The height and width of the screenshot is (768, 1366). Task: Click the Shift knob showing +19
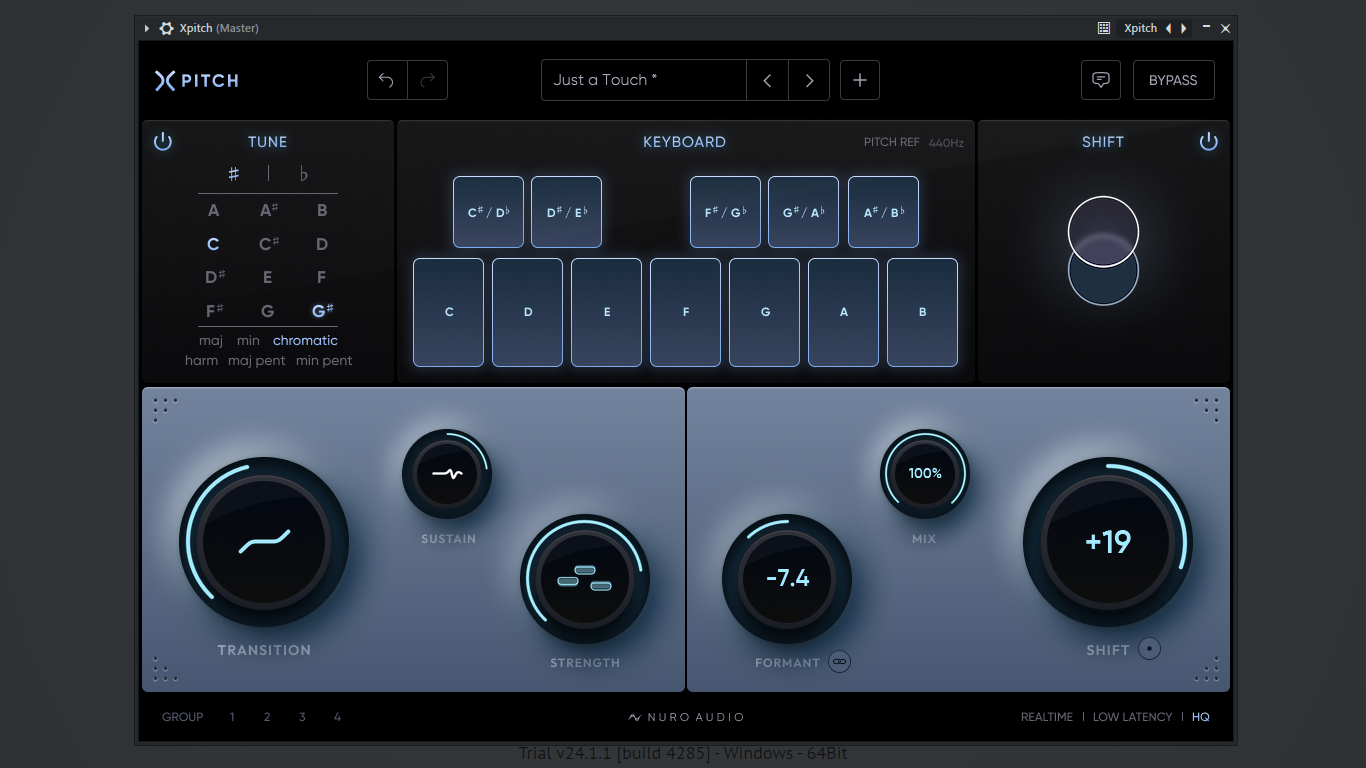(1108, 542)
